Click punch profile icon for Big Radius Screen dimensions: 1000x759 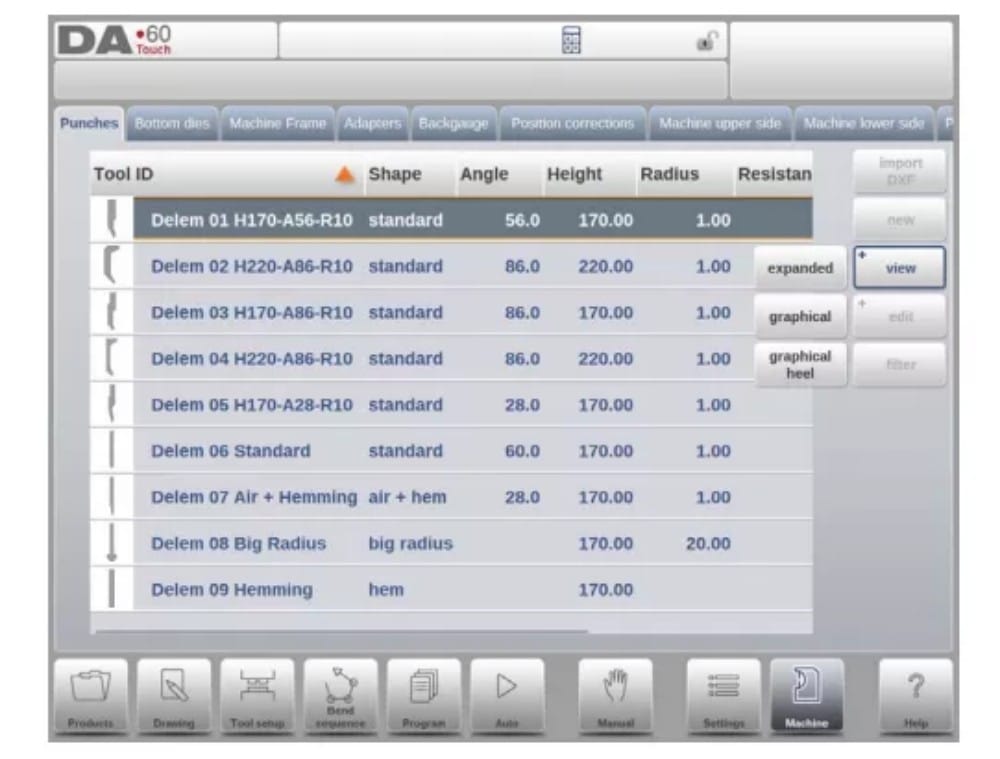pyautogui.click(x=112, y=543)
